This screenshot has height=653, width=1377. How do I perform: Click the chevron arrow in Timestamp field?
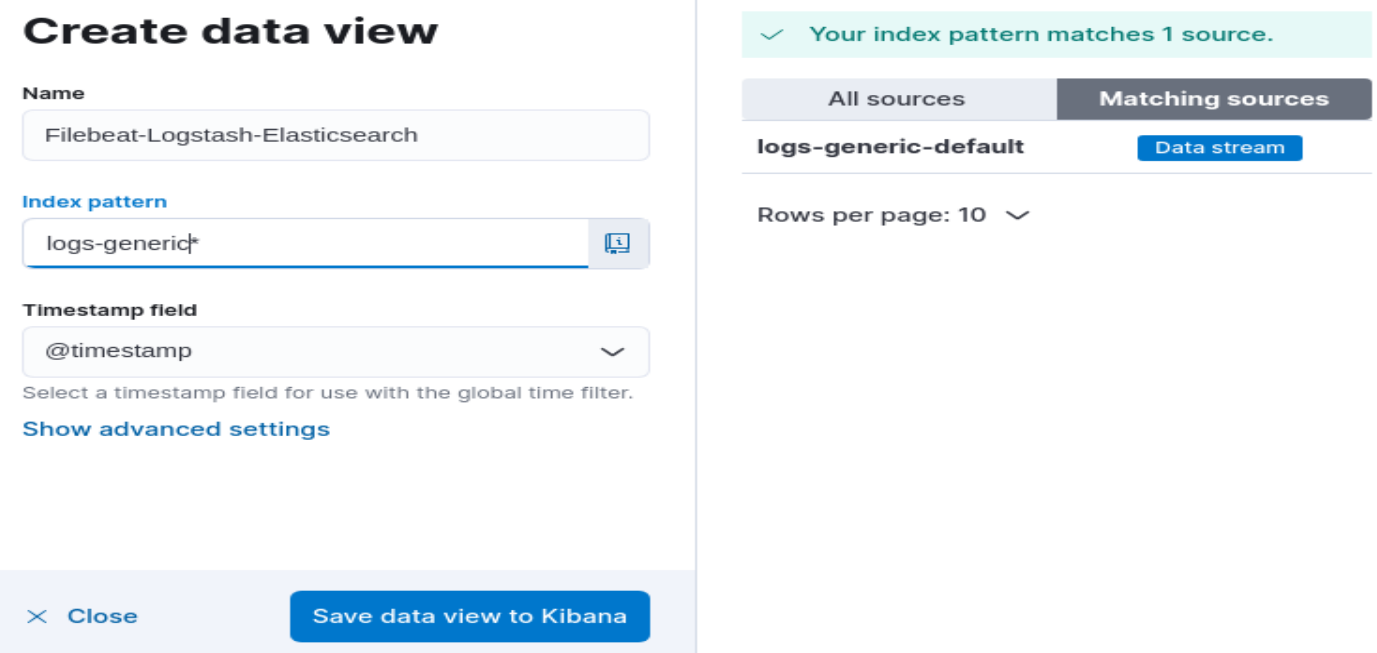[611, 352]
